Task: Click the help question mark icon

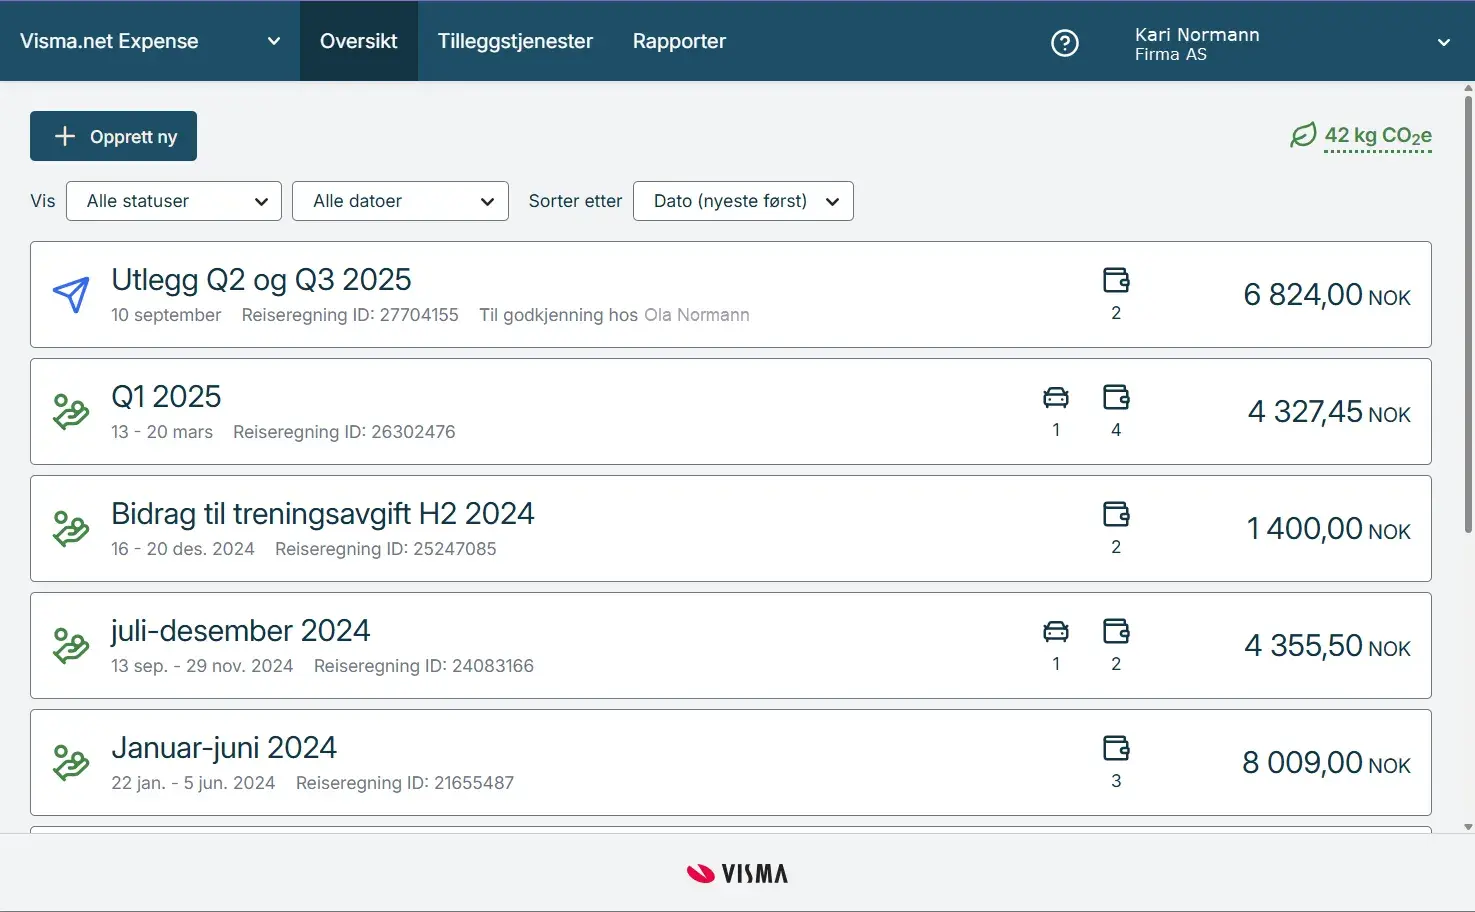Action: click(1065, 42)
